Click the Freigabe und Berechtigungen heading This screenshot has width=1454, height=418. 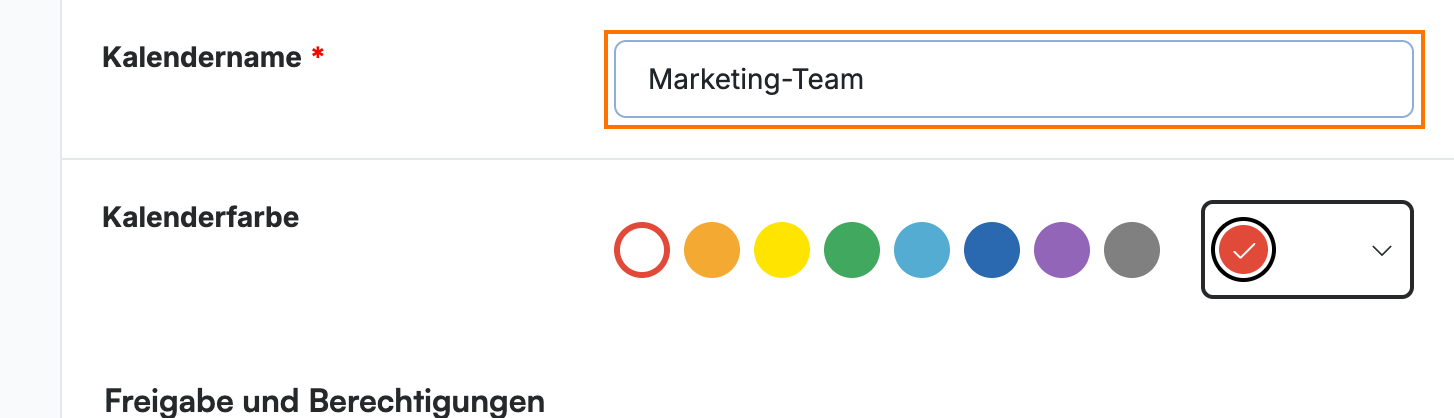[325, 401]
